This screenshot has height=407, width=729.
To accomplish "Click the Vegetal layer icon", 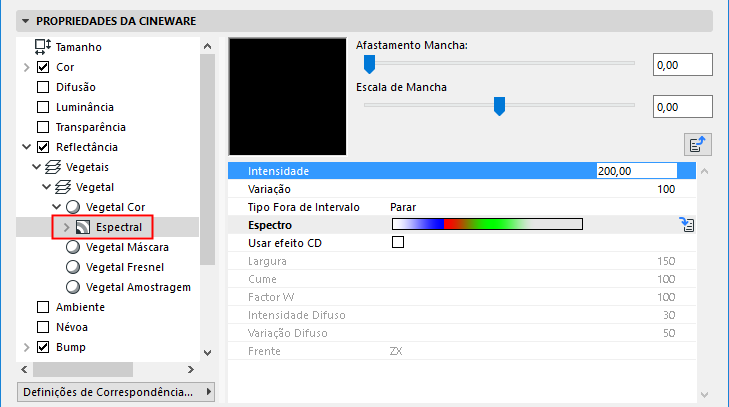I will 63,187.
